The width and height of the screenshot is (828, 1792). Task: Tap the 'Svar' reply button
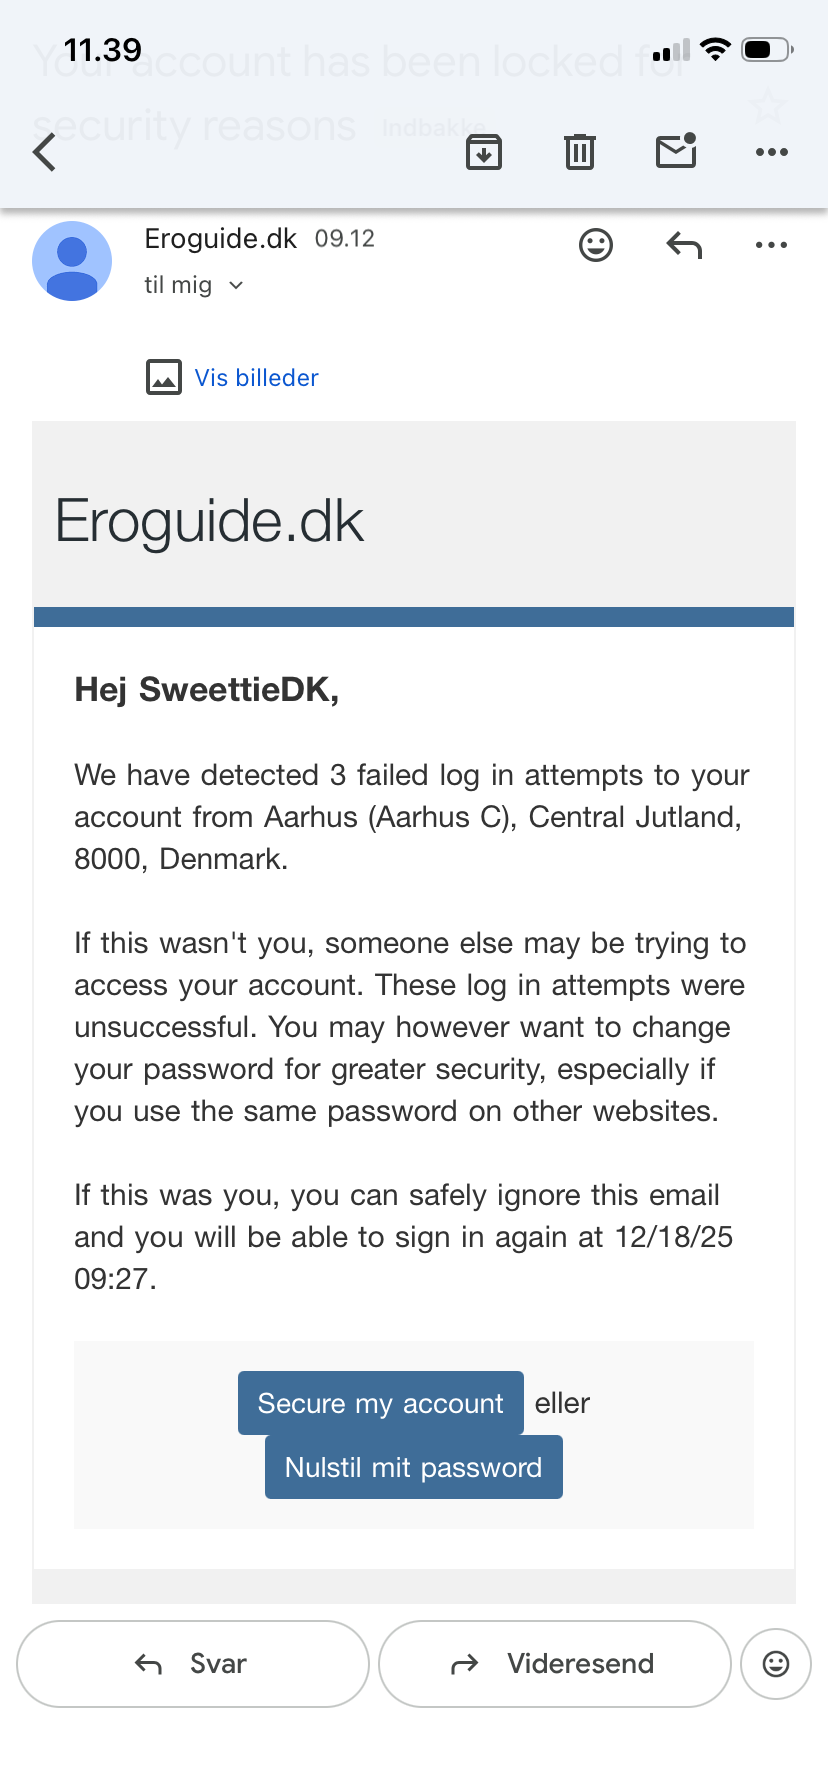(x=193, y=1664)
